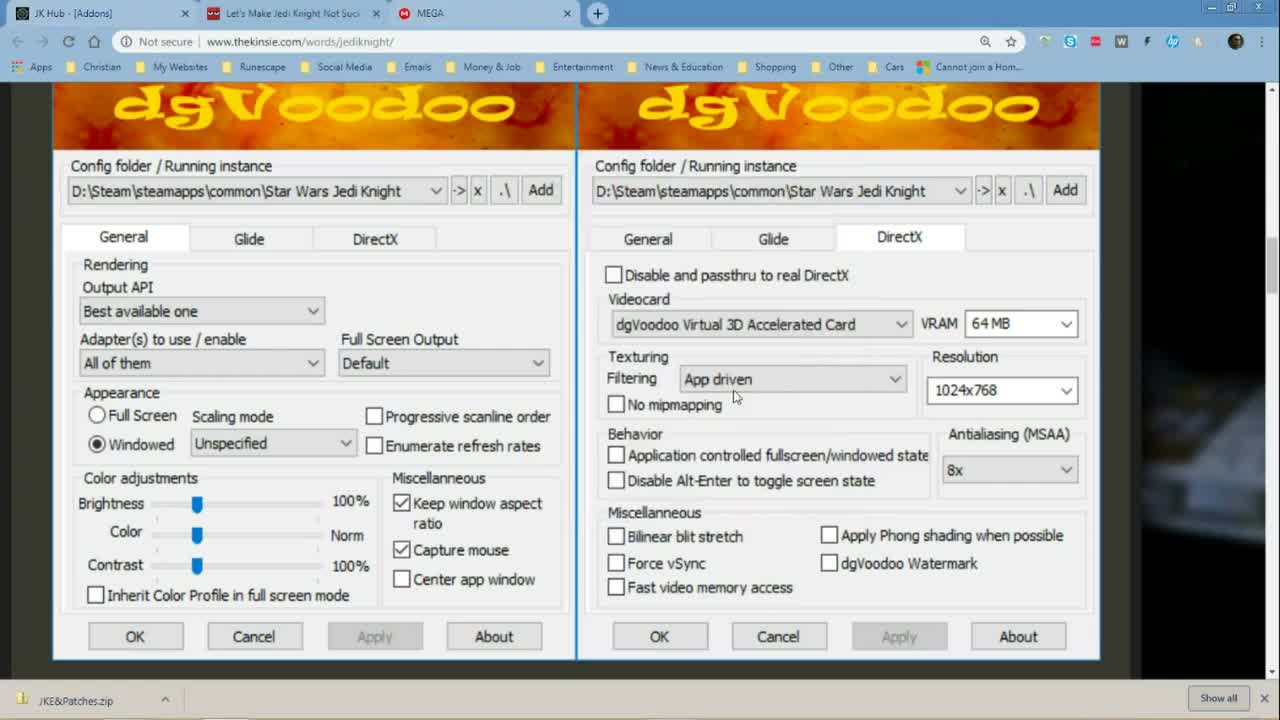Click Cancel in the right dgVoodoo panel
The height and width of the screenshot is (720, 1280).
point(778,636)
